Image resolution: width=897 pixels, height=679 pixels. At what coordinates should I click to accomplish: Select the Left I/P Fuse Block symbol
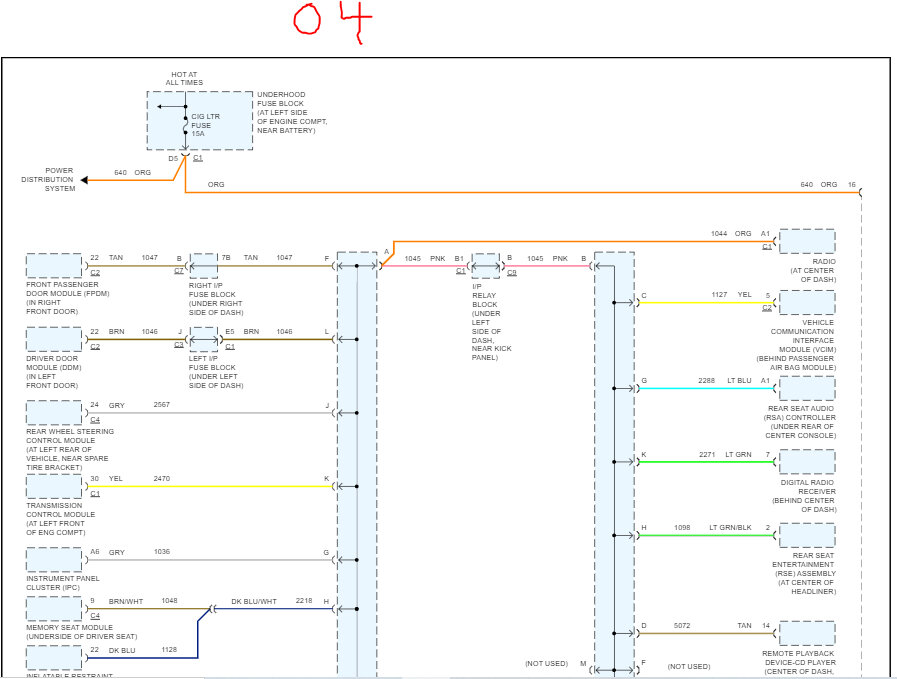(x=203, y=339)
